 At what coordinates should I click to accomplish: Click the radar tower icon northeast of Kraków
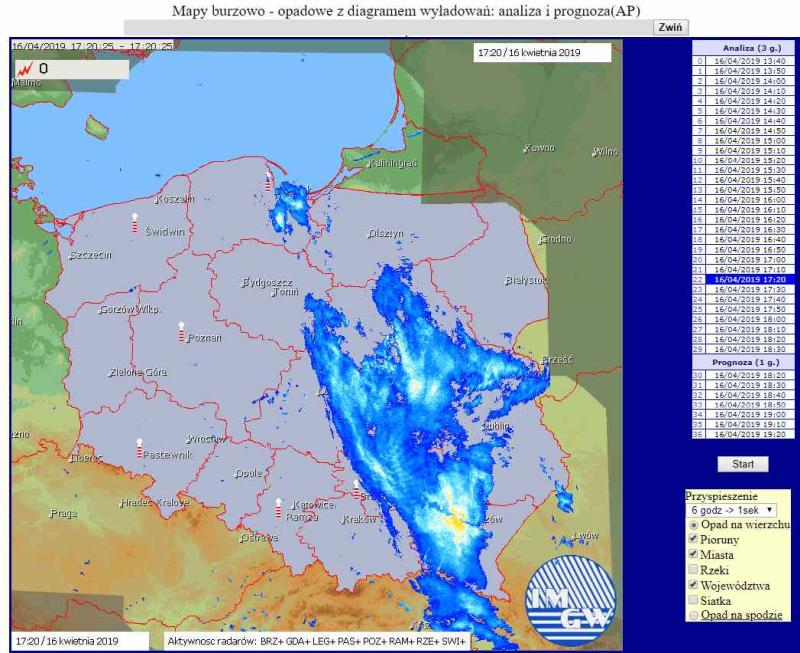pyautogui.click(x=356, y=488)
